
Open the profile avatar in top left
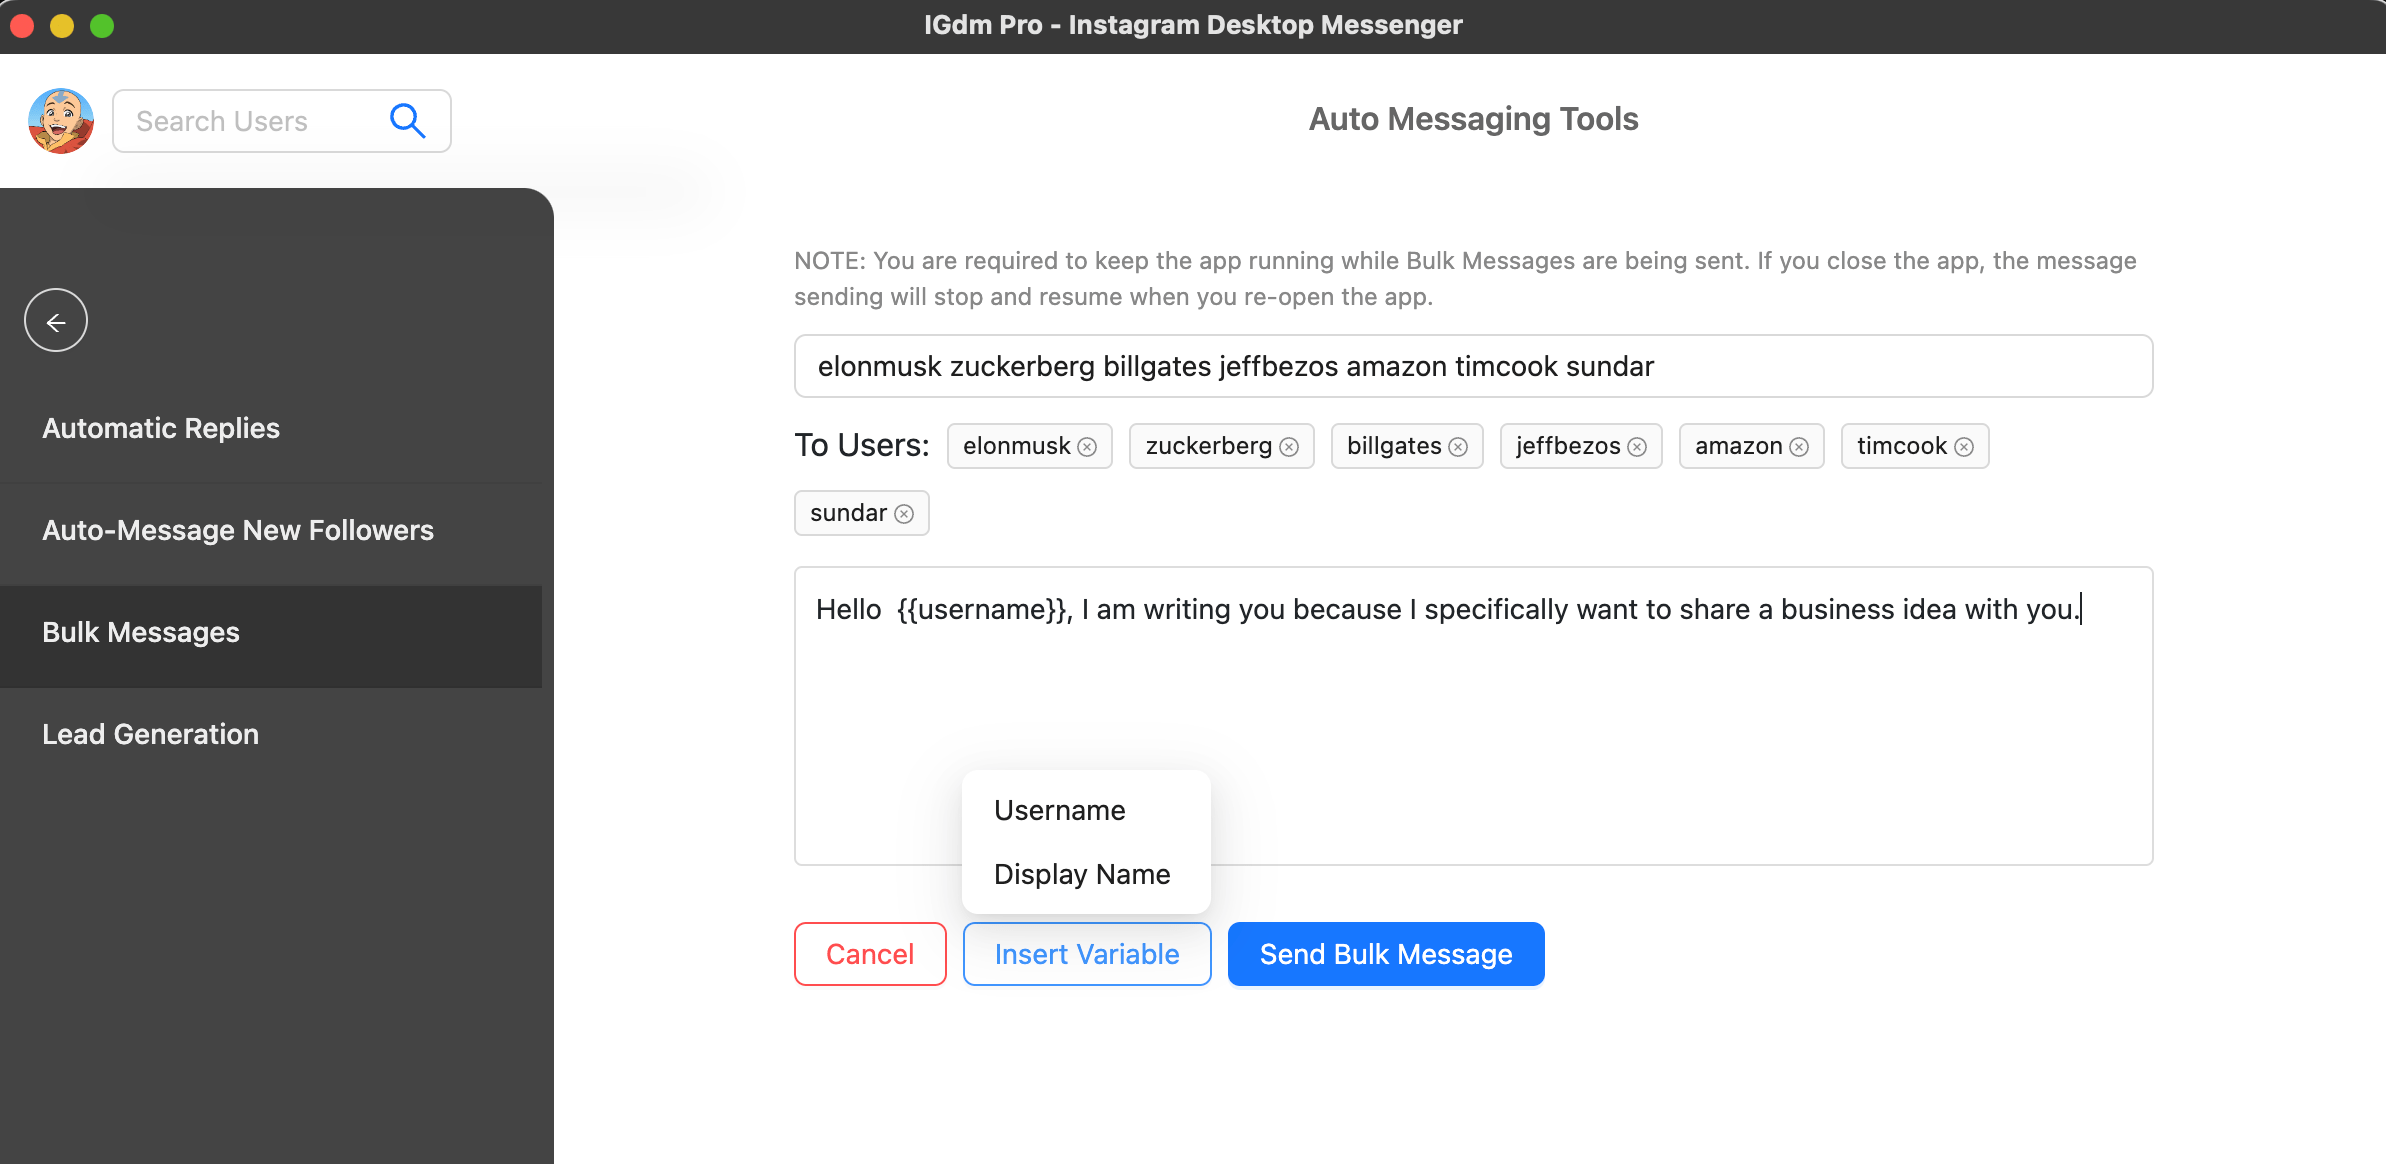click(60, 120)
